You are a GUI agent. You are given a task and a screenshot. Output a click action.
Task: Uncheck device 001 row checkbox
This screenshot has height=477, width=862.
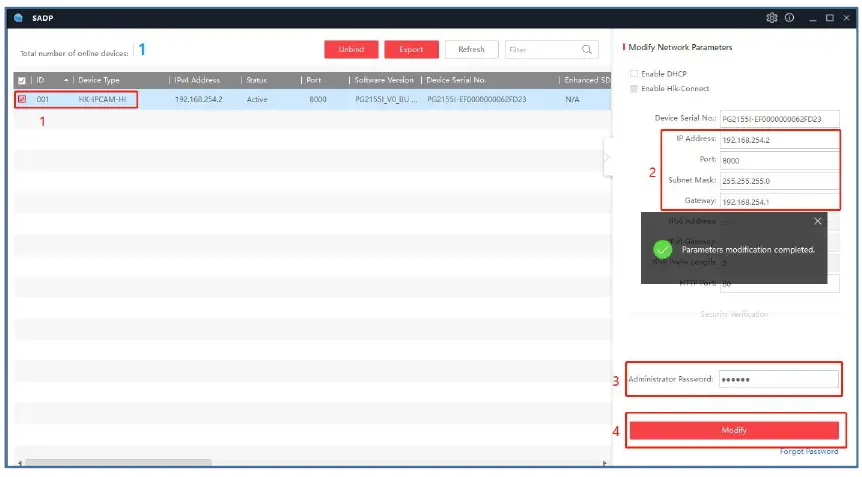(22, 100)
